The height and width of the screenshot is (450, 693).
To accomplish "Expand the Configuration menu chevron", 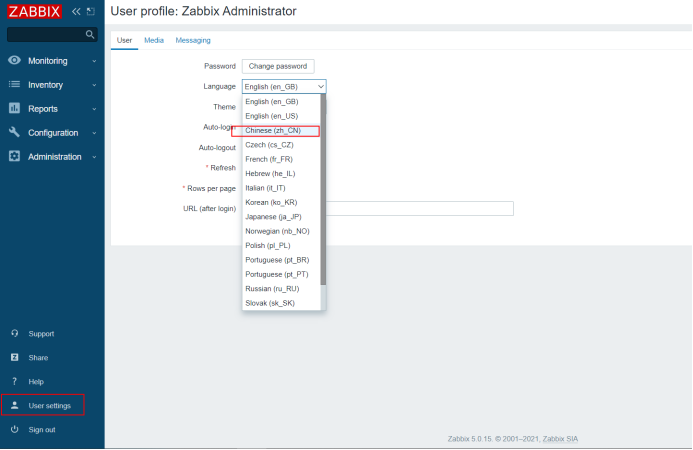I will pos(94,133).
